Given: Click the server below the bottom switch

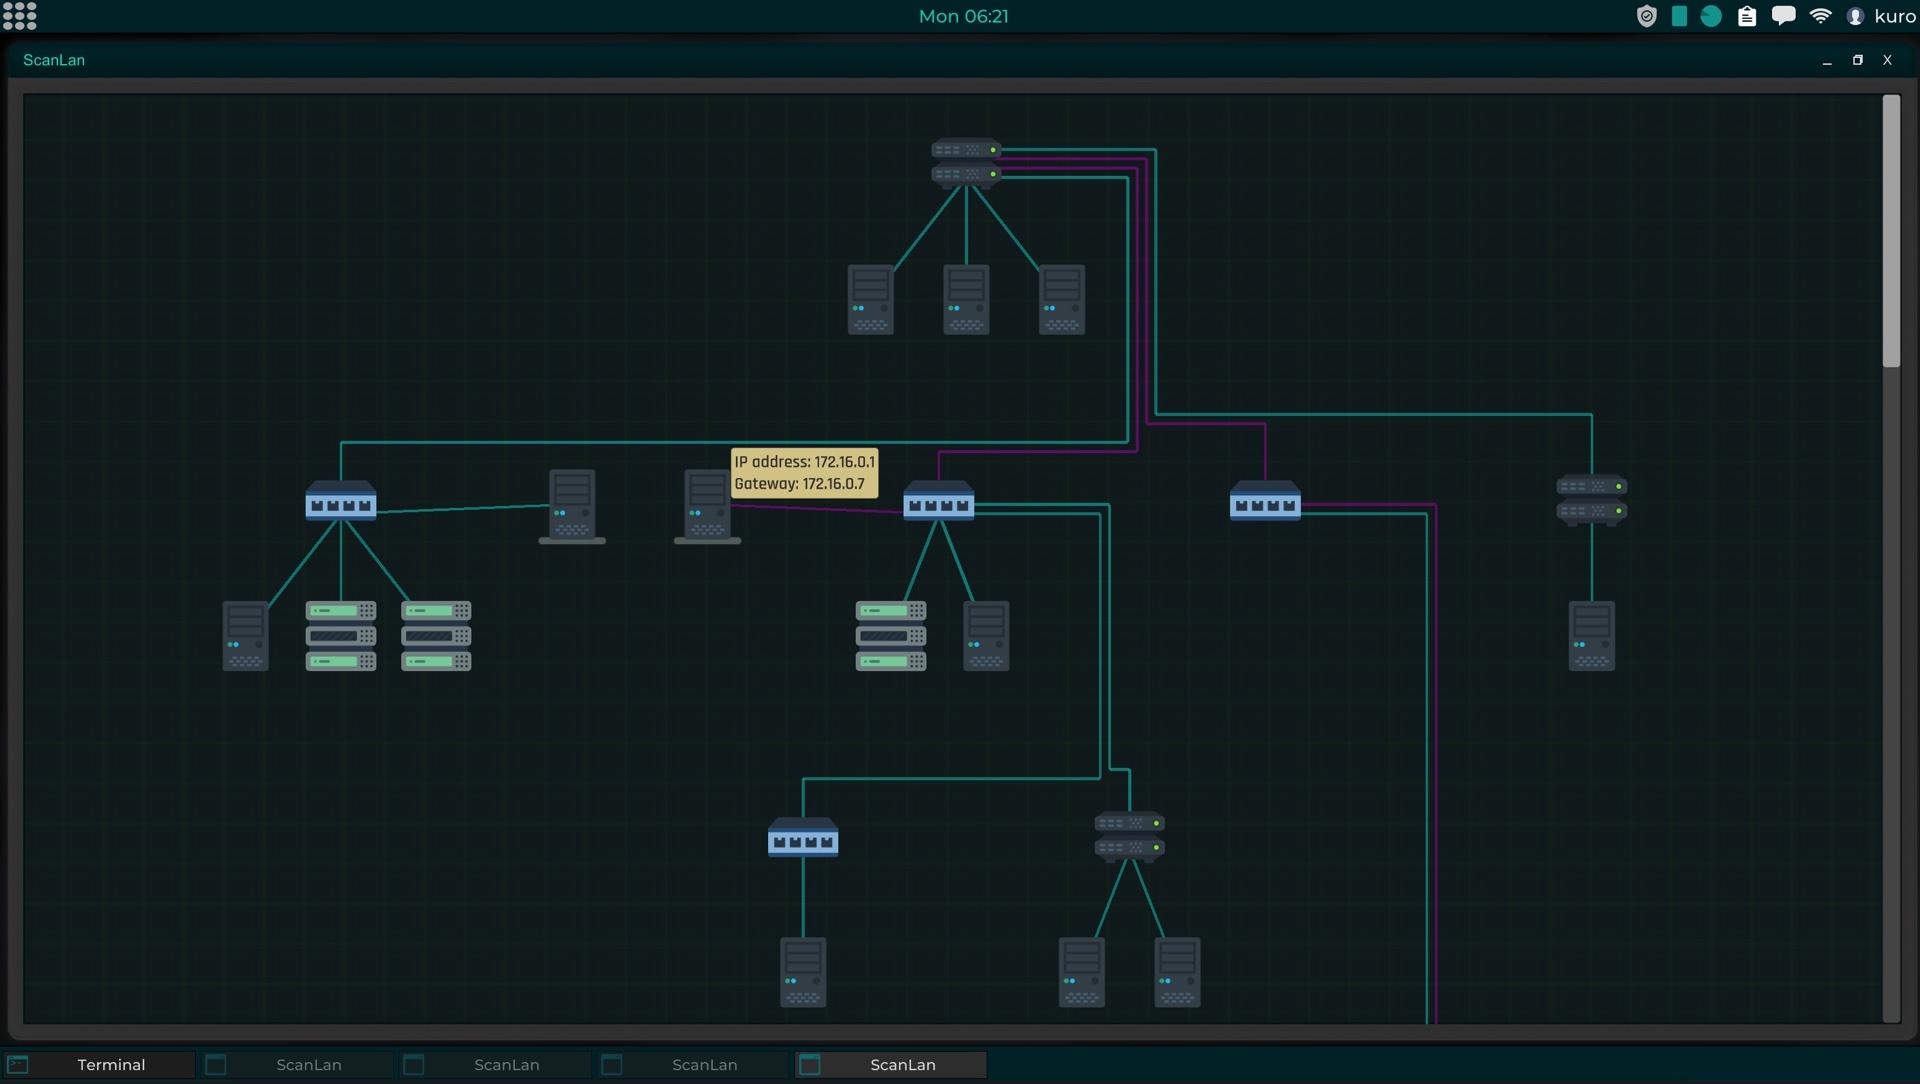Looking at the screenshot, I should tap(803, 972).
